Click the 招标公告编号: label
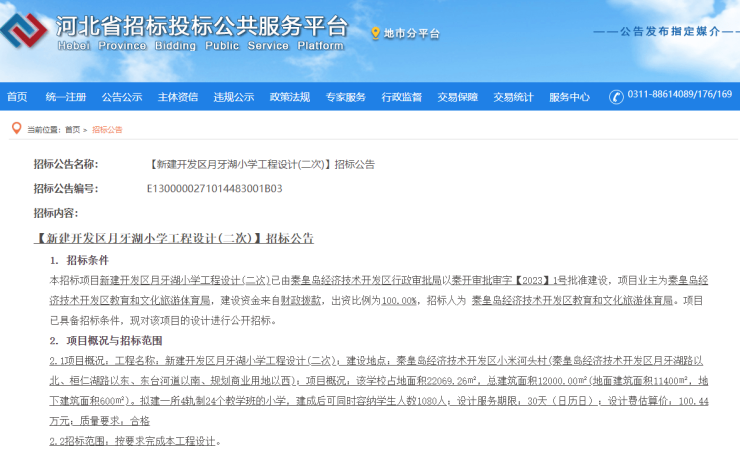This screenshot has height=451, width=740. (66, 189)
